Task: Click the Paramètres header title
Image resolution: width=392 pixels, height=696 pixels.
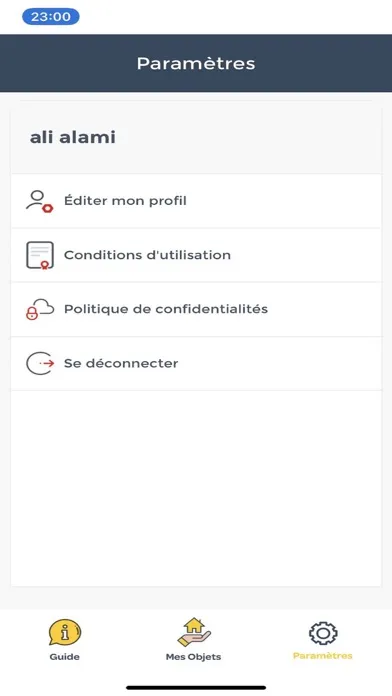Action: pos(196,63)
